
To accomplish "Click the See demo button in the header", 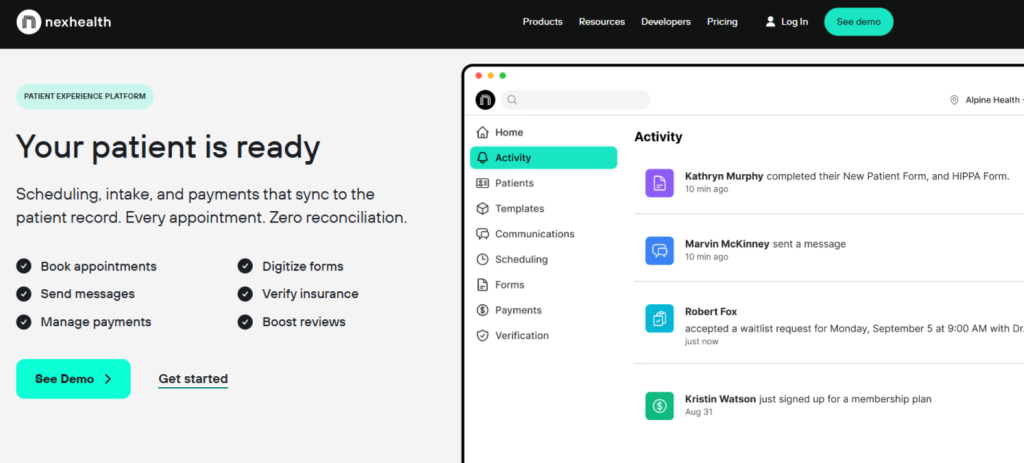I will click(x=859, y=22).
